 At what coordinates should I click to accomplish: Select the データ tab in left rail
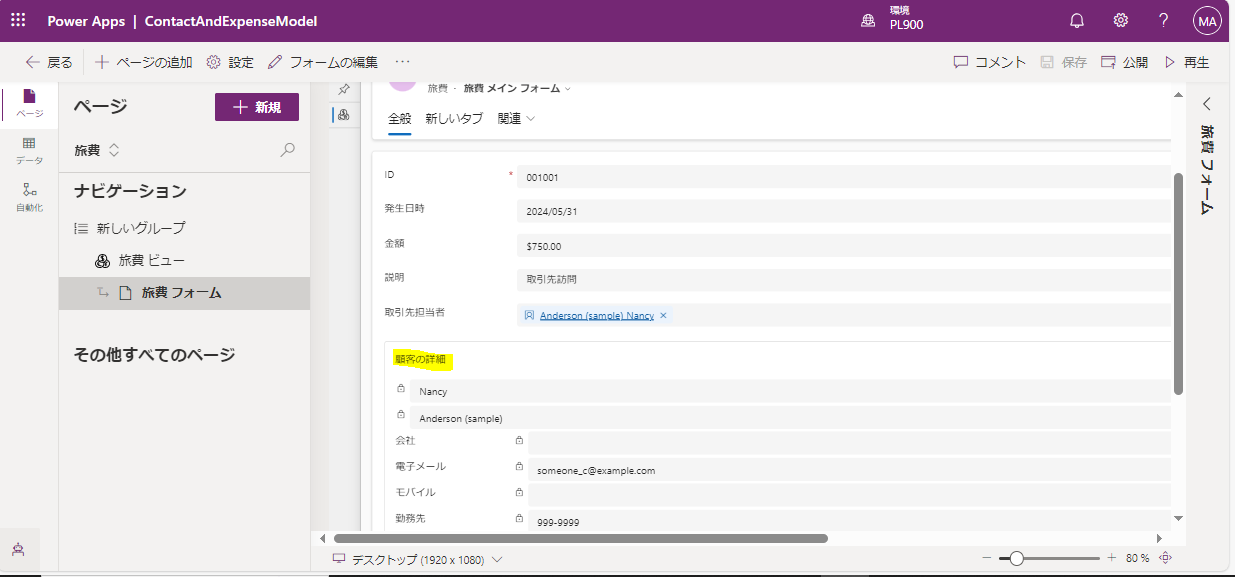(x=29, y=151)
